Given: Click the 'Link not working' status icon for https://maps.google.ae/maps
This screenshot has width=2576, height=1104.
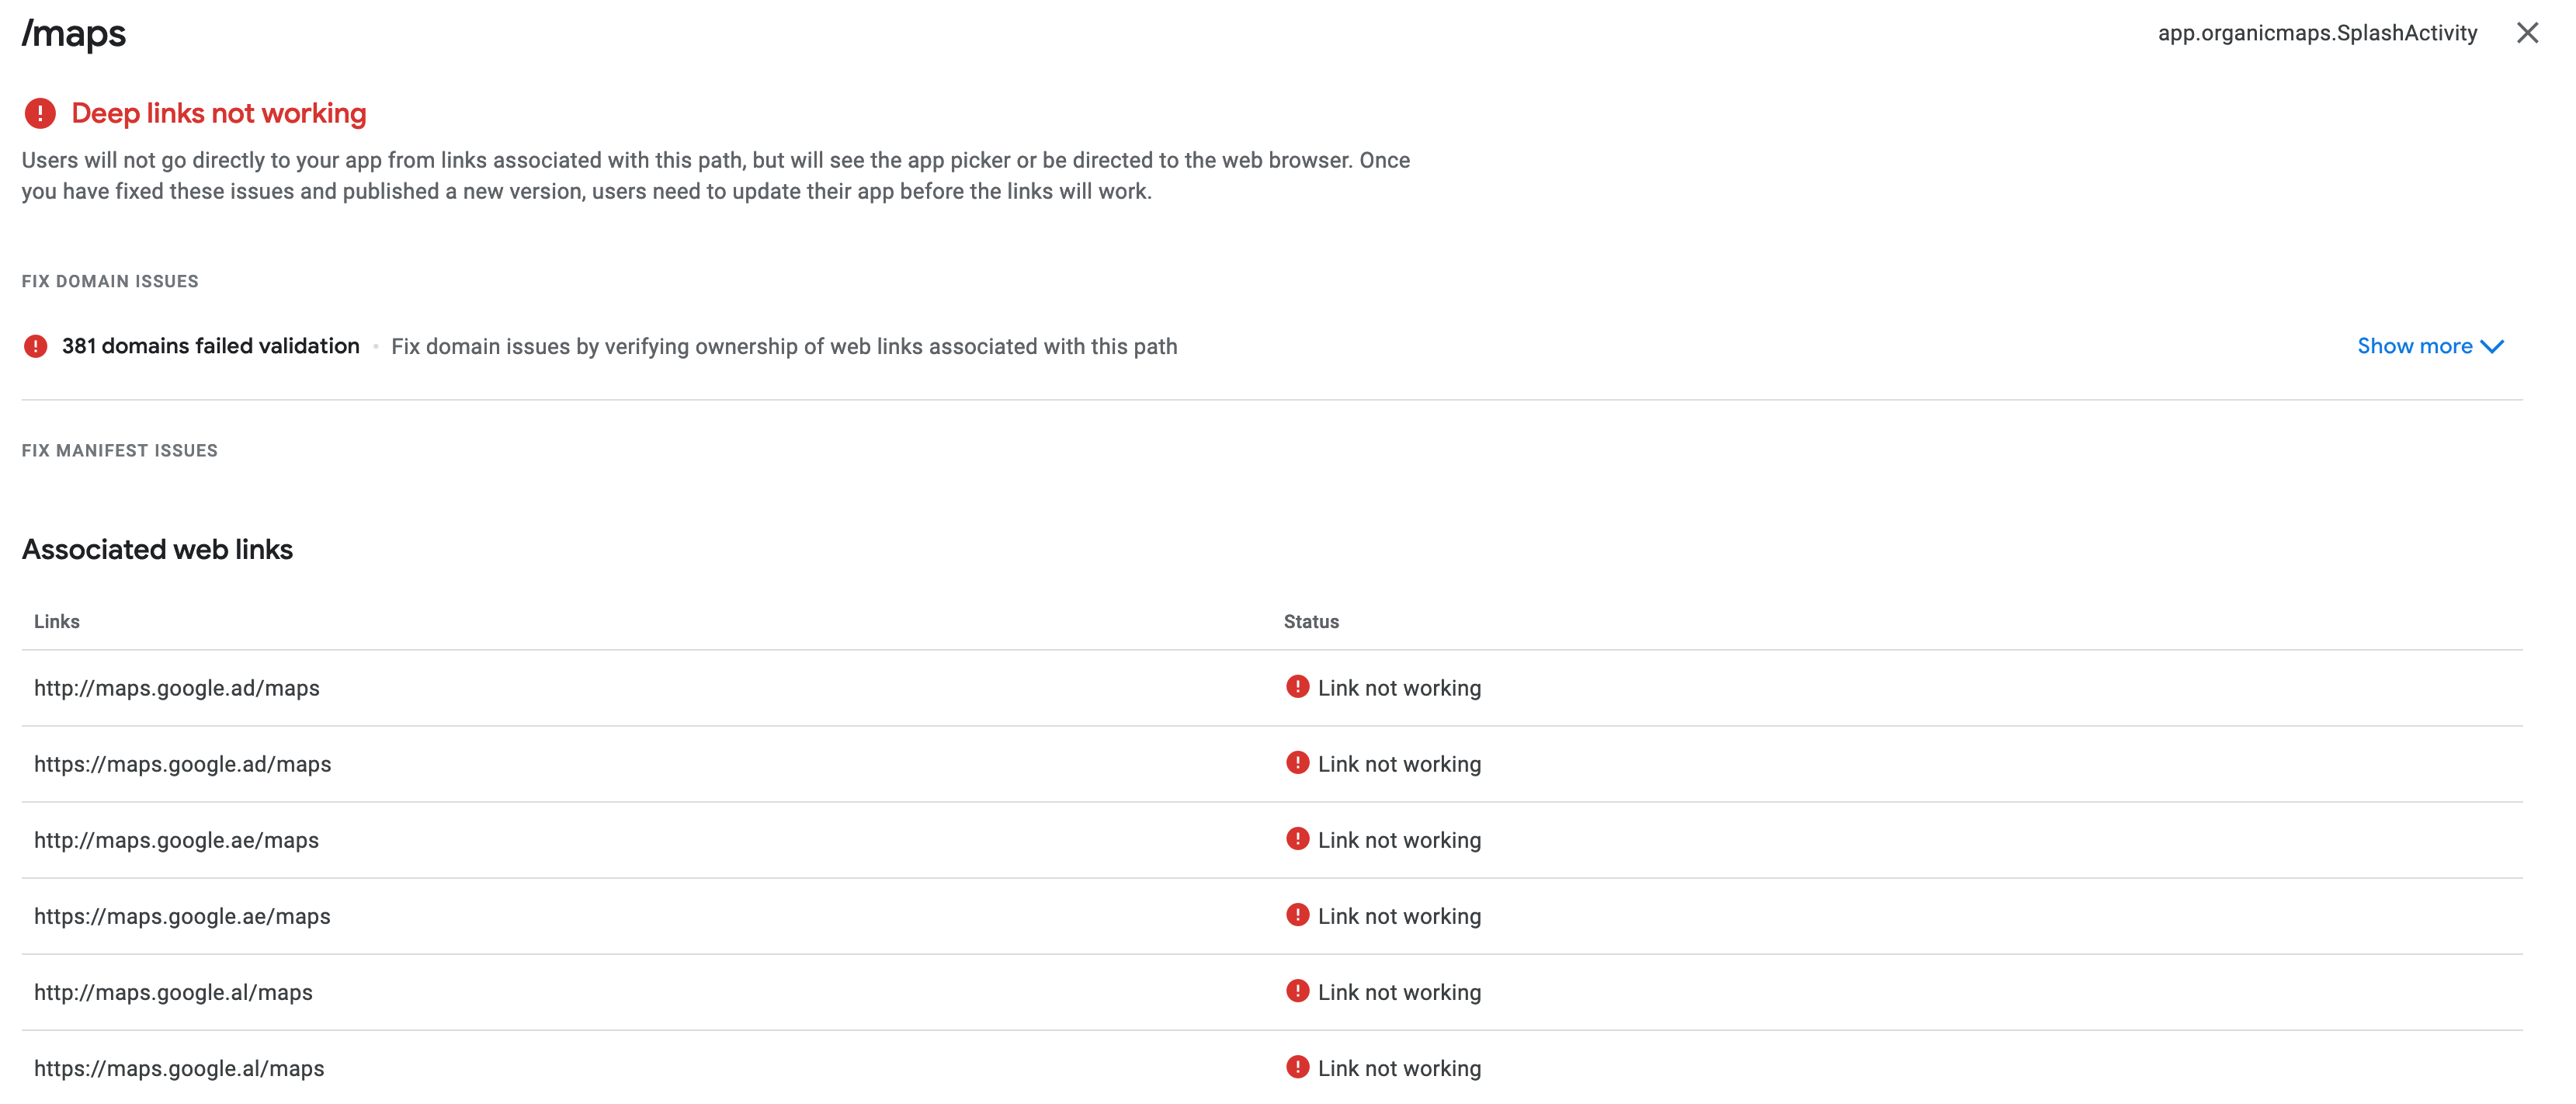Looking at the screenshot, I should [x=1297, y=915].
